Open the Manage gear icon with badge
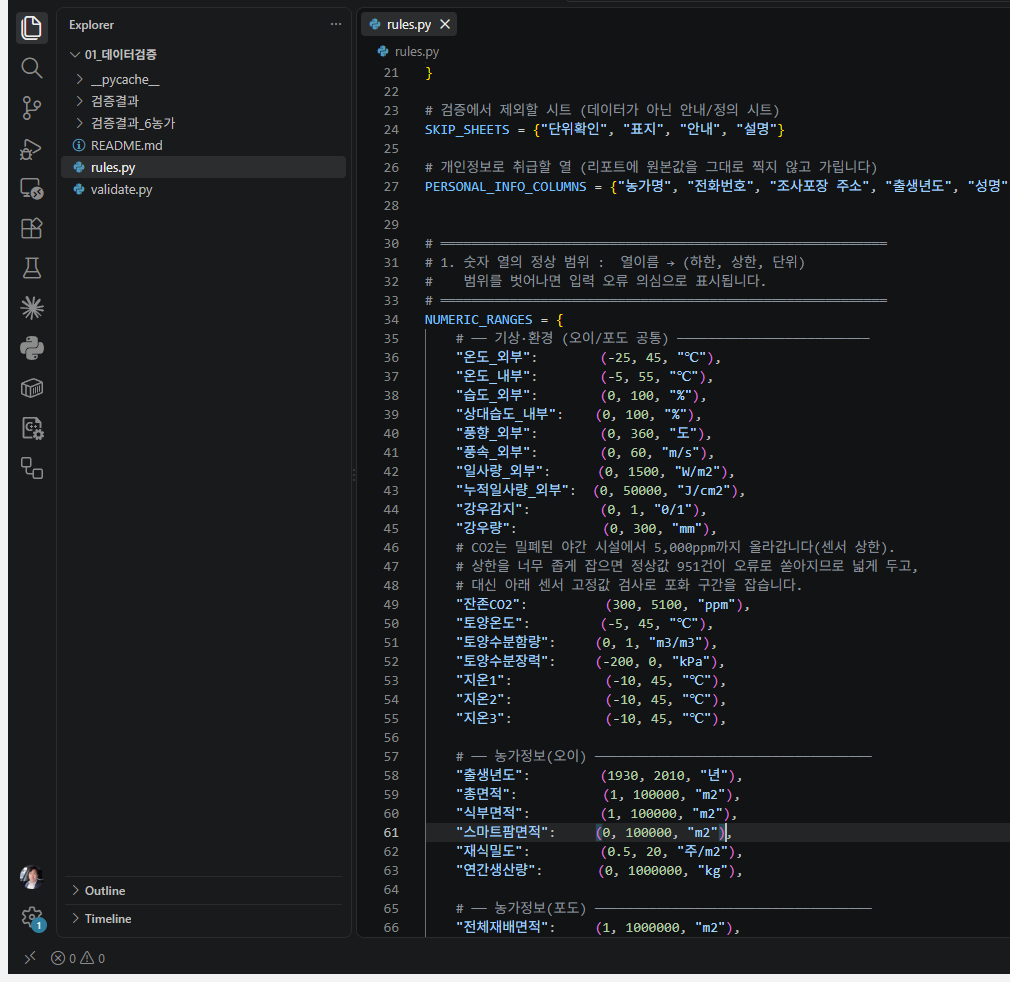The width and height of the screenshot is (1010, 982). click(32, 918)
